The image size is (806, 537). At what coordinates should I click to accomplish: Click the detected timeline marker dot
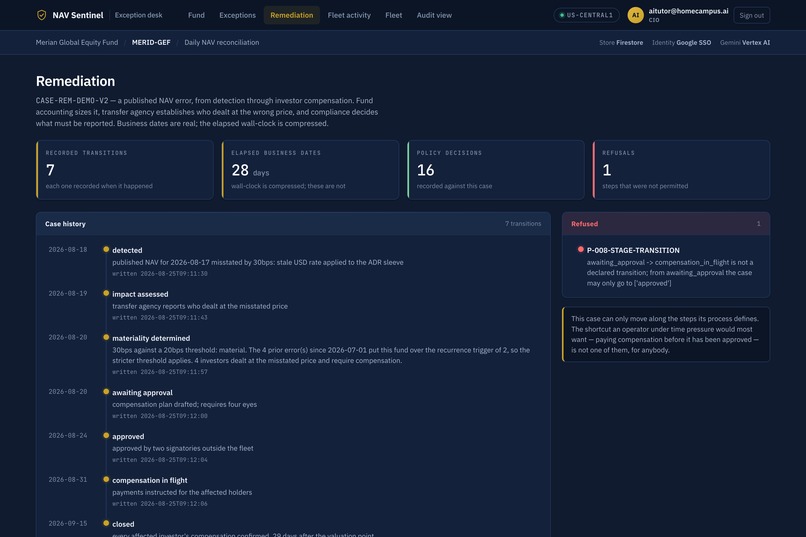[x=106, y=249]
